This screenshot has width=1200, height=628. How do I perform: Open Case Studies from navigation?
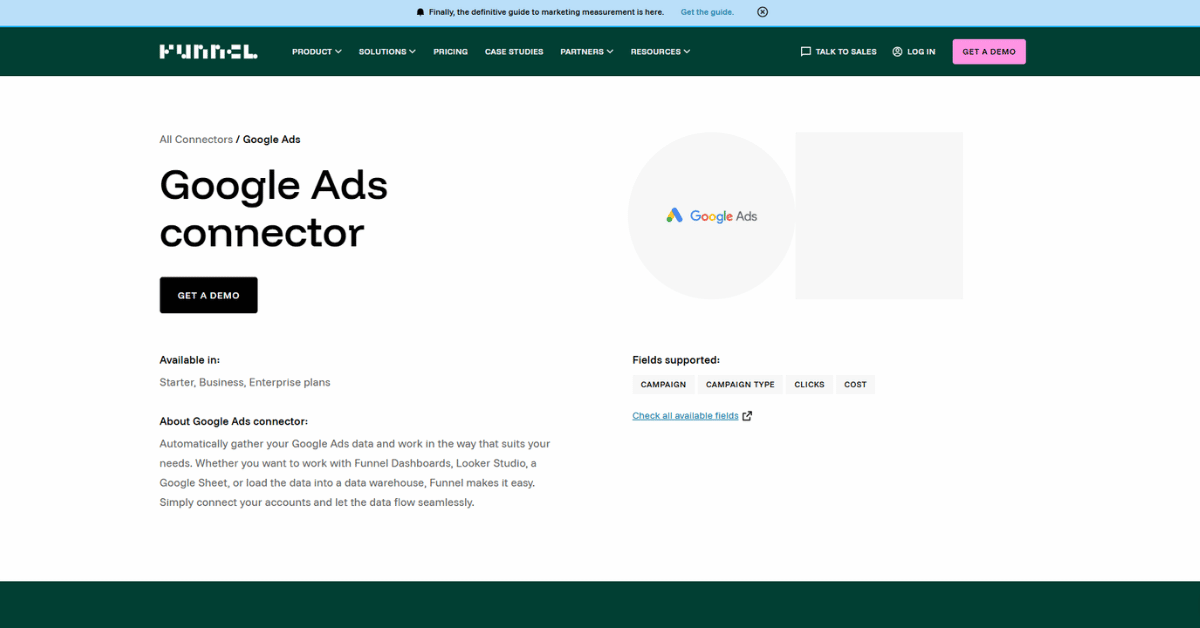(x=514, y=51)
